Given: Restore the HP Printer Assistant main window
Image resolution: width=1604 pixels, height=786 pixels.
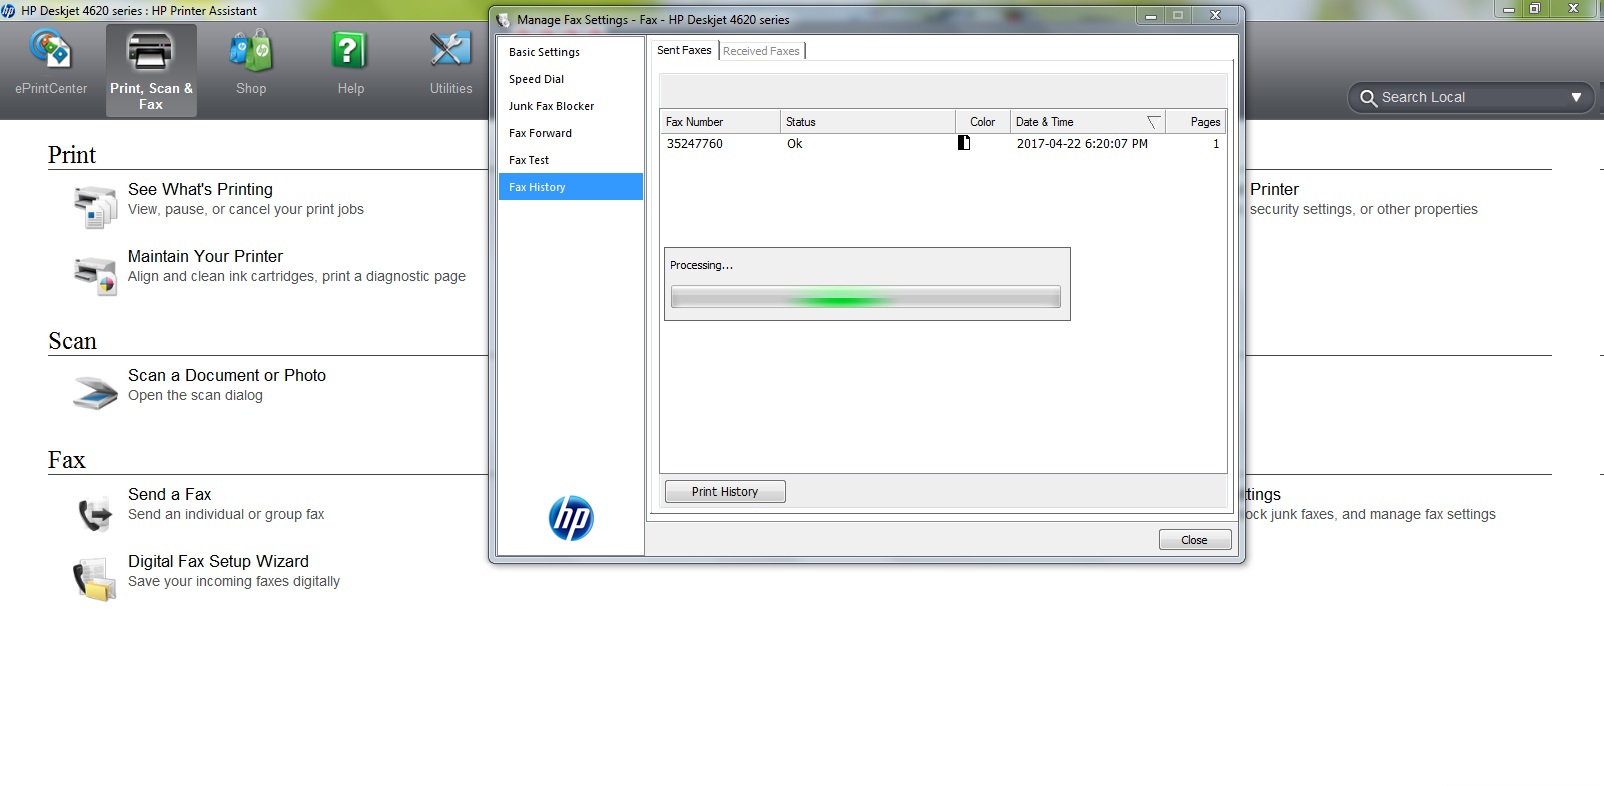Looking at the screenshot, I should (1535, 8).
